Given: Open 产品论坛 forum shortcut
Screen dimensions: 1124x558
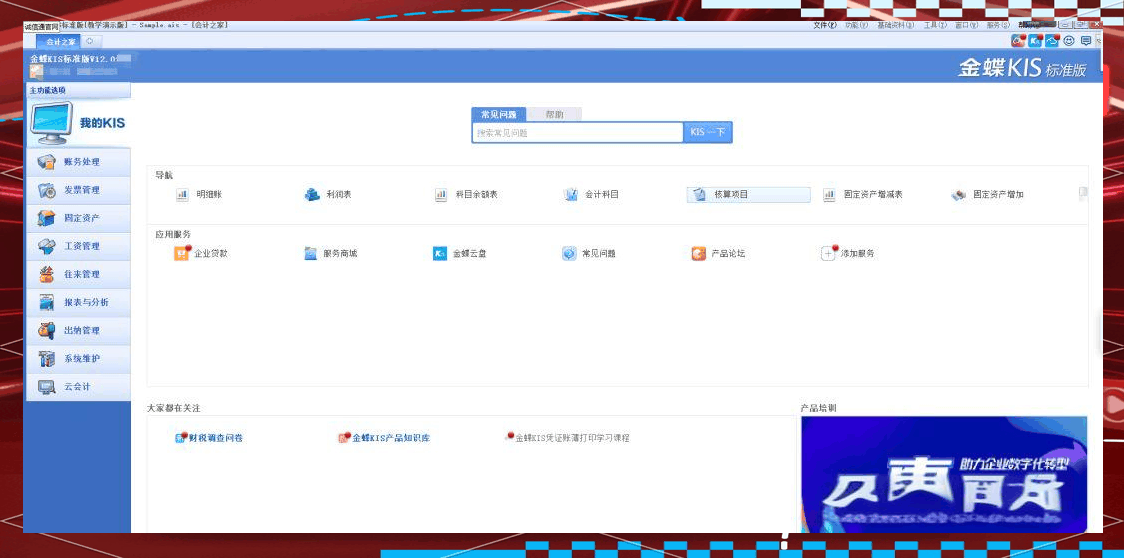Looking at the screenshot, I should coord(727,254).
